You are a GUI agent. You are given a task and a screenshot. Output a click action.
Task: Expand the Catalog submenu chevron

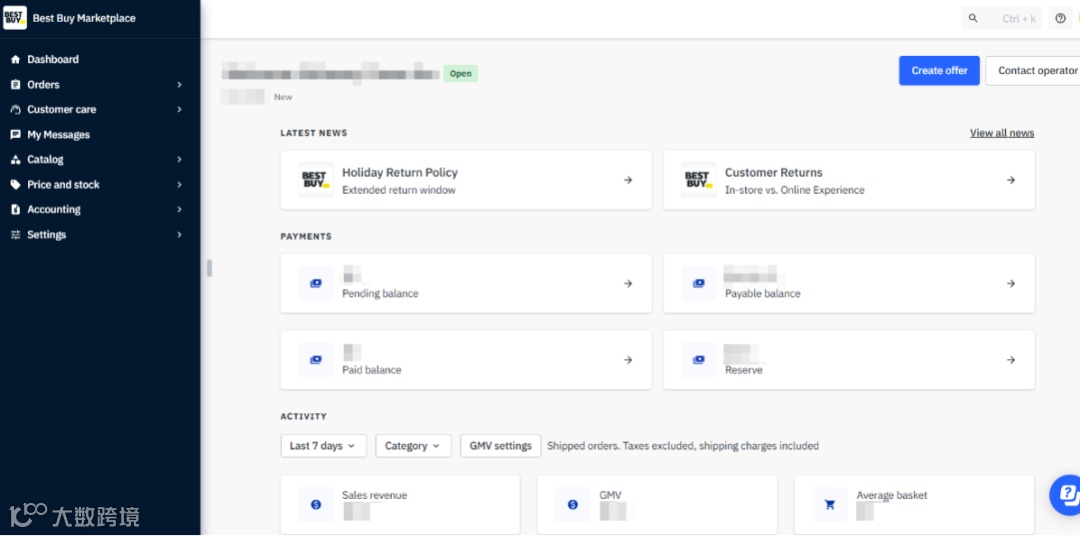pos(179,160)
